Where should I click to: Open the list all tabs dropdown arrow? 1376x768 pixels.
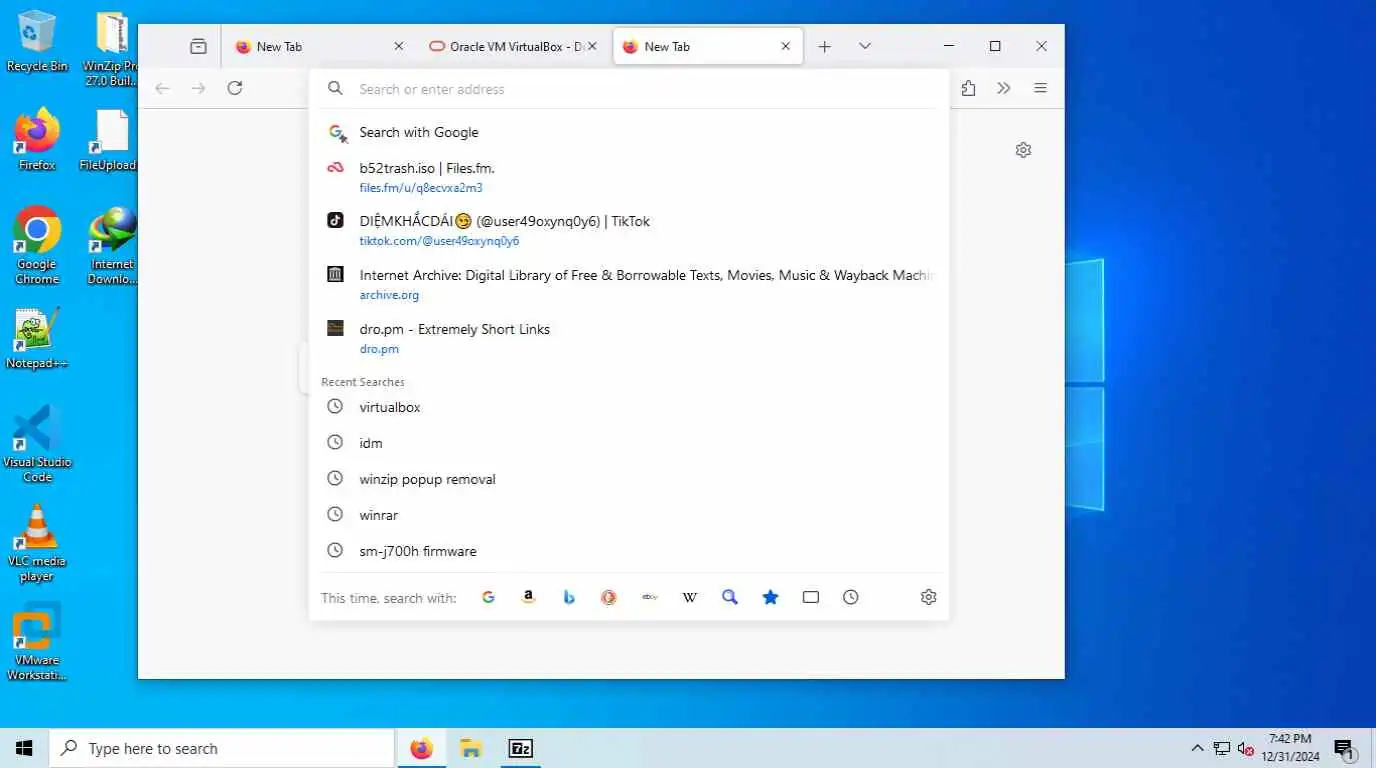point(865,46)
